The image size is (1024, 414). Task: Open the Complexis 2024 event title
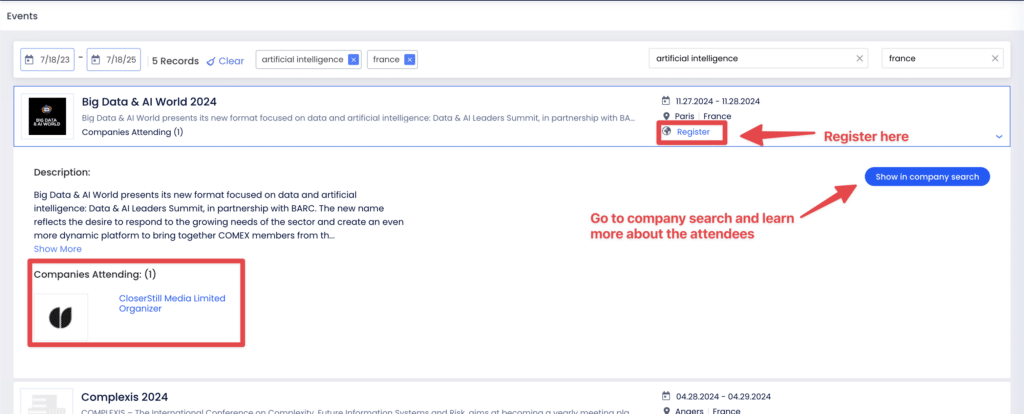(x=125, y=397)
